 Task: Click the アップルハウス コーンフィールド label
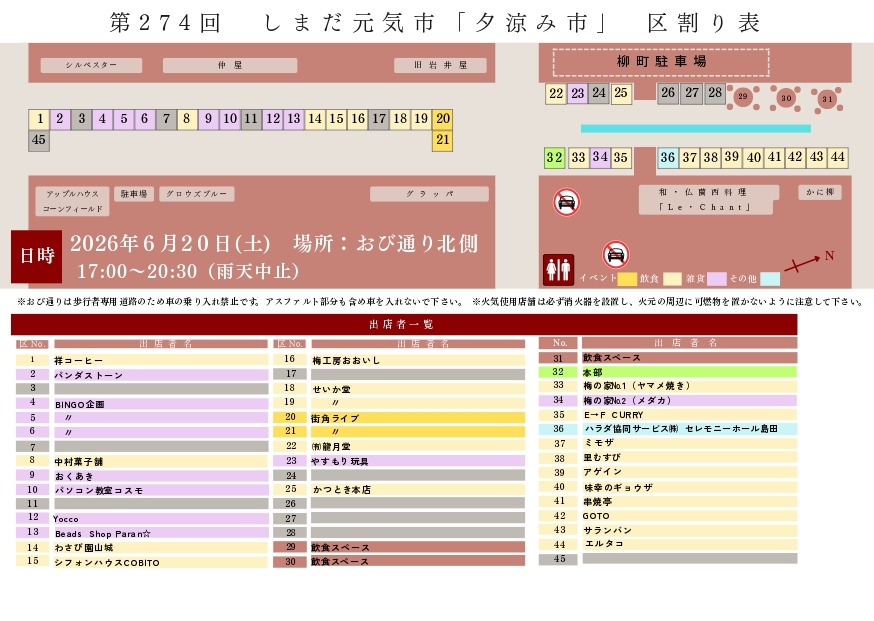point(72,201)
